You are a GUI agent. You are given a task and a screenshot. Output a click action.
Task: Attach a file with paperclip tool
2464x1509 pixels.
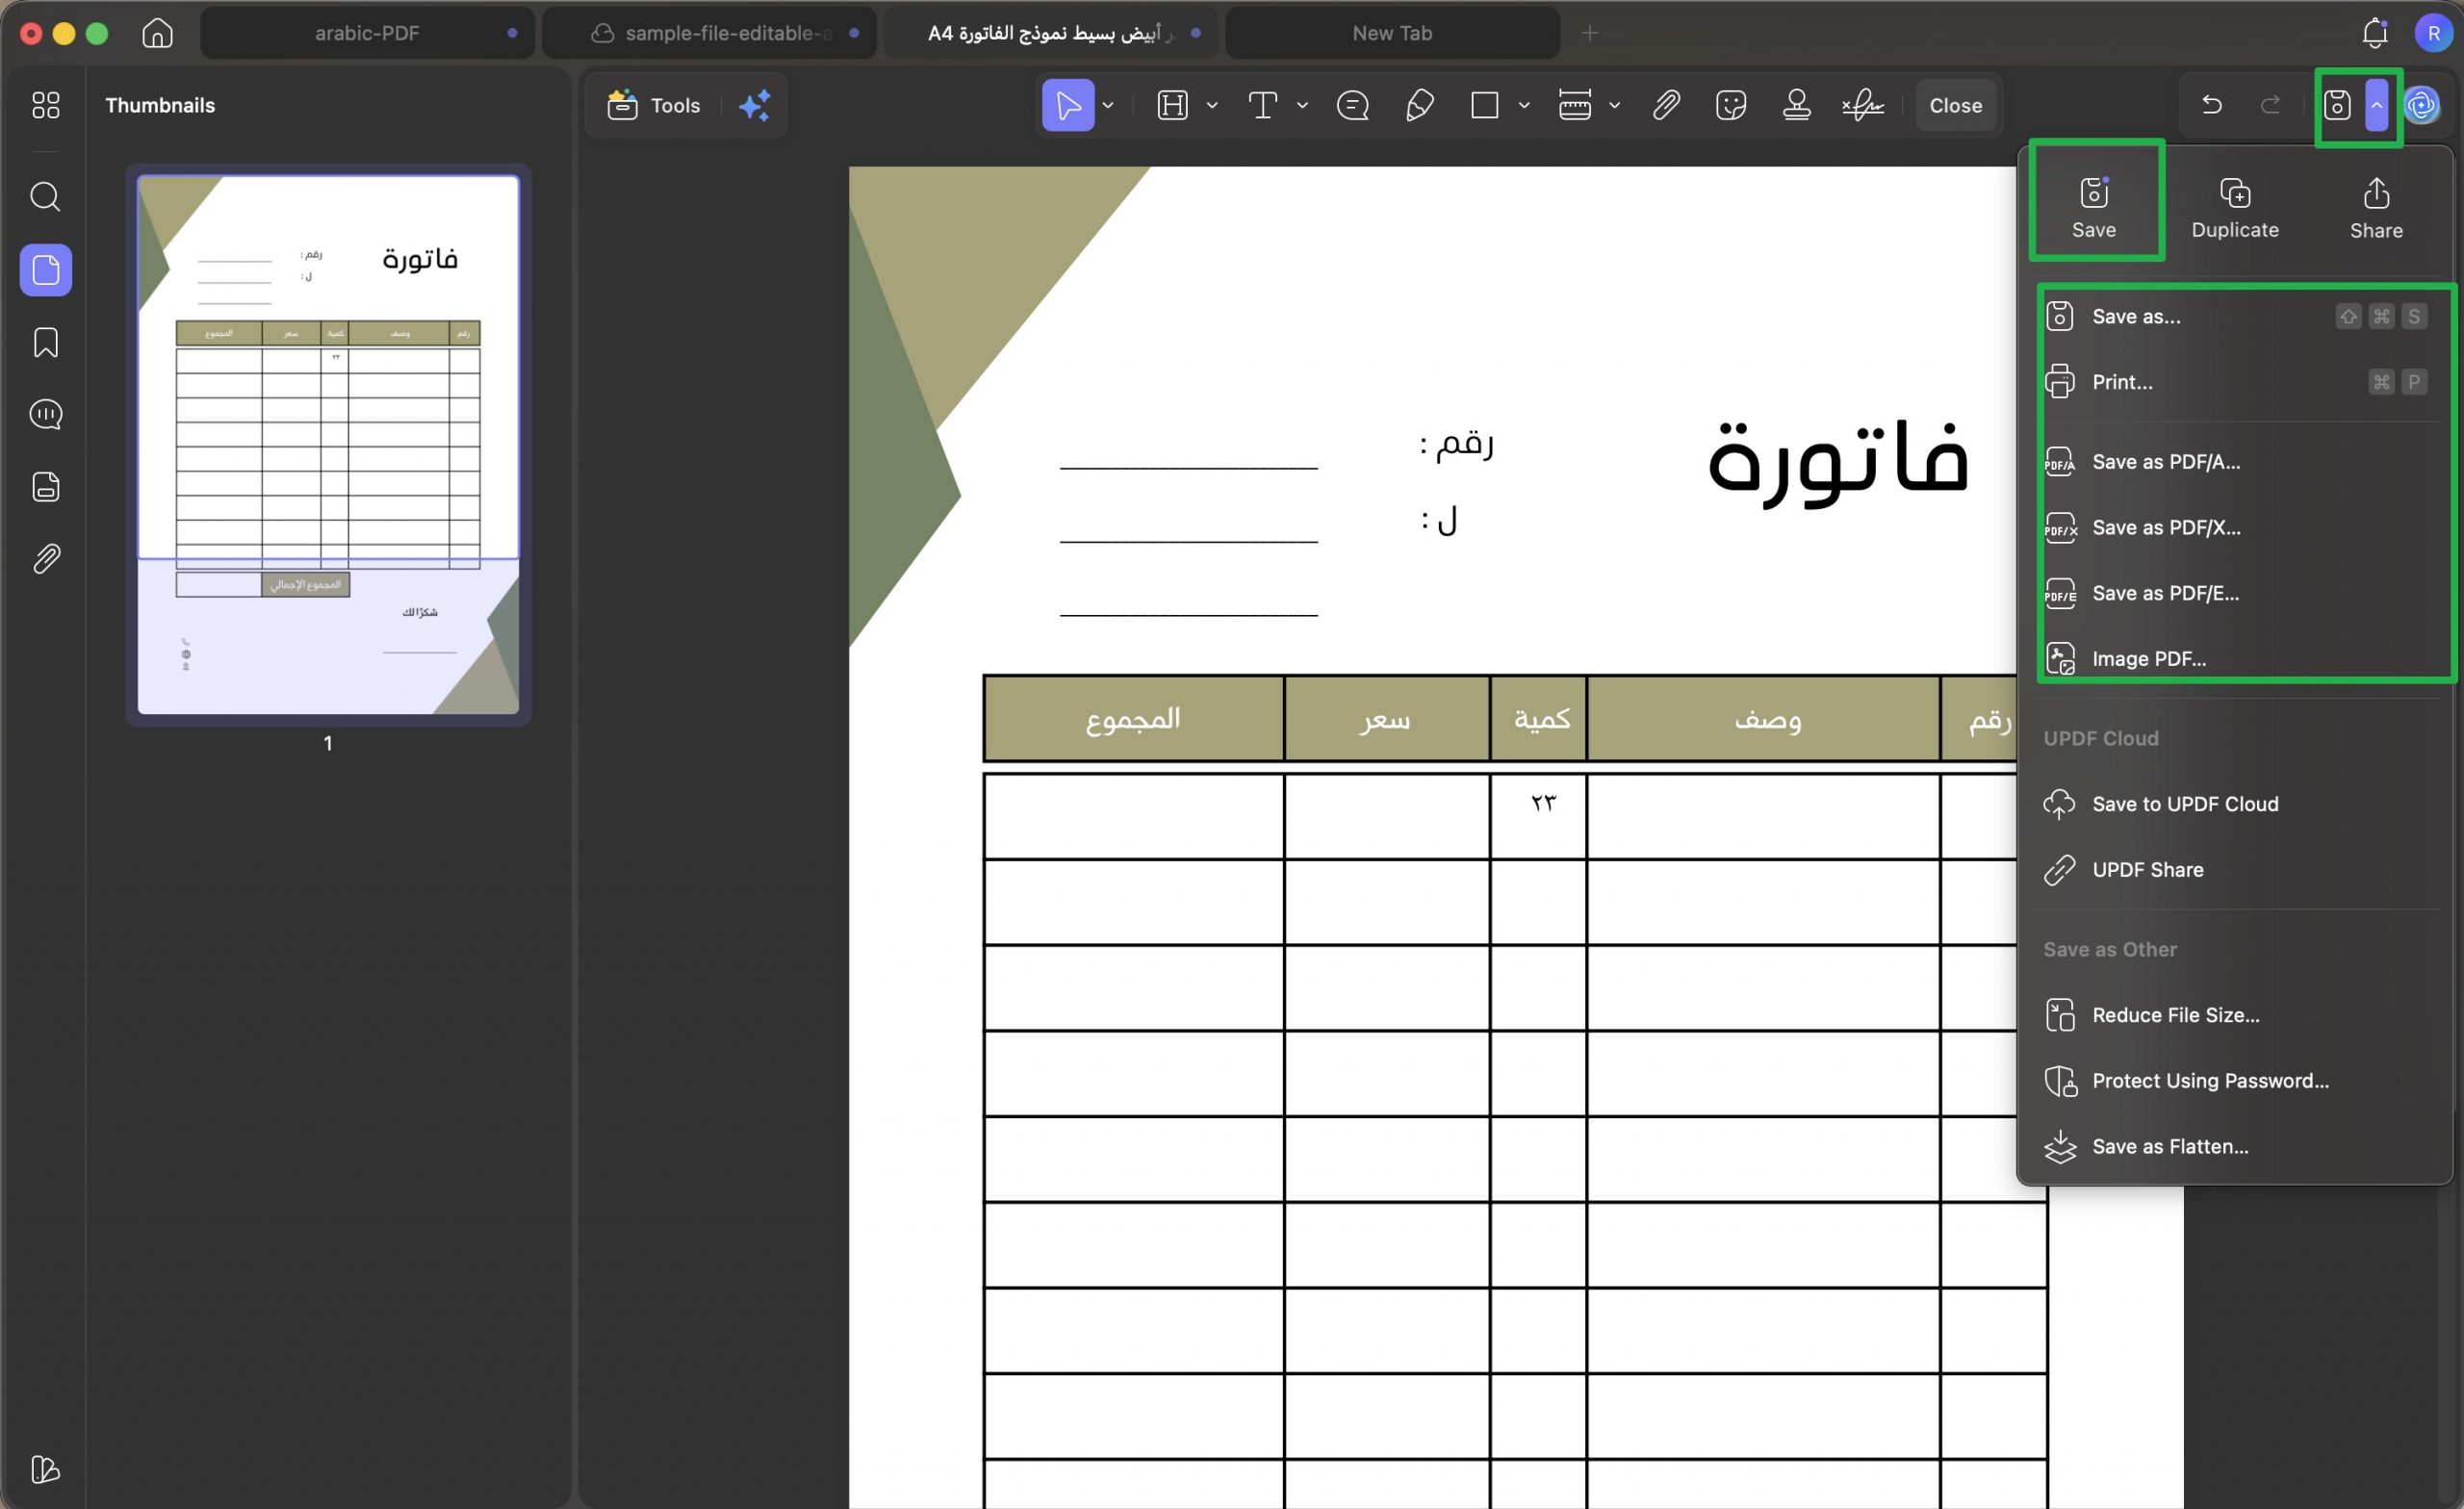[1666, 105]
